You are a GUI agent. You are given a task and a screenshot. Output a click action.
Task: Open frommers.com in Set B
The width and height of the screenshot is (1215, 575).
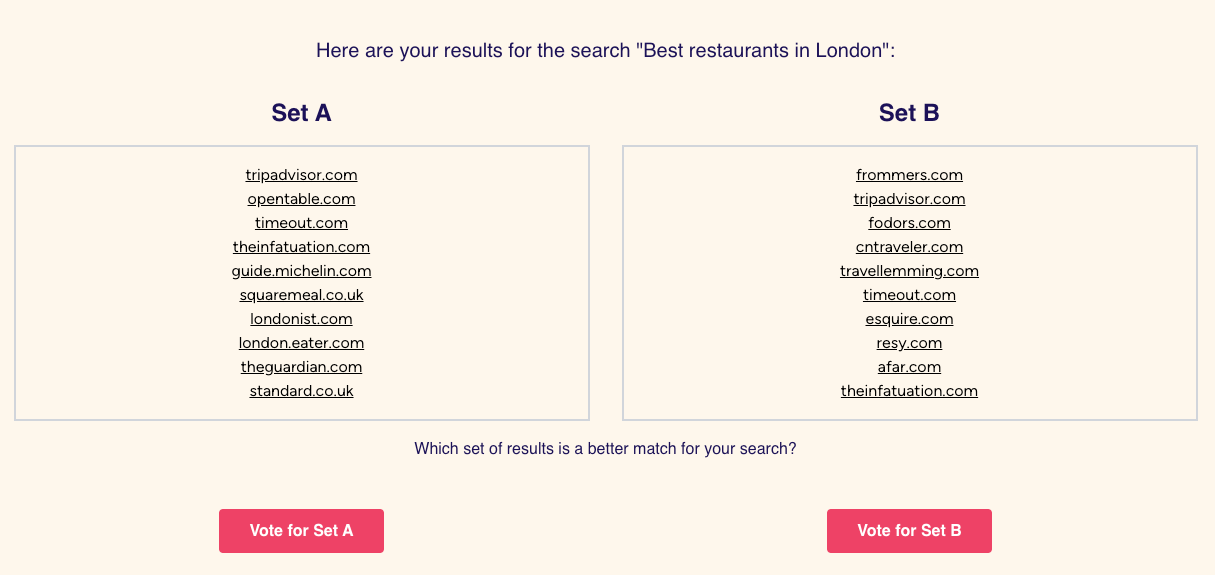point(910,175)
